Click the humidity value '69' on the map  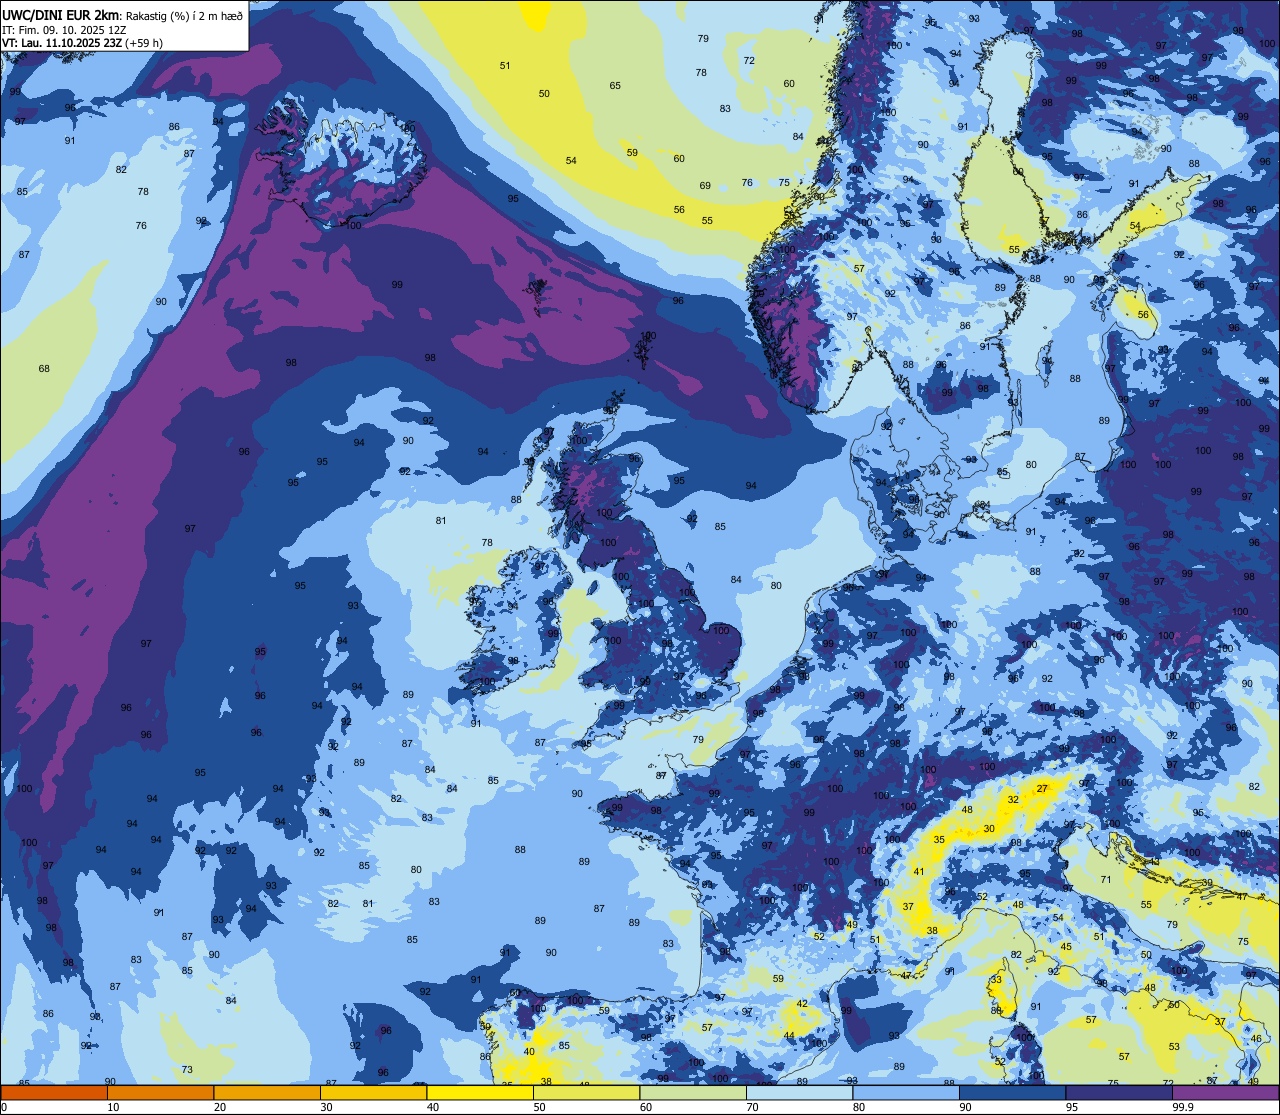click(x=705, y=186)
